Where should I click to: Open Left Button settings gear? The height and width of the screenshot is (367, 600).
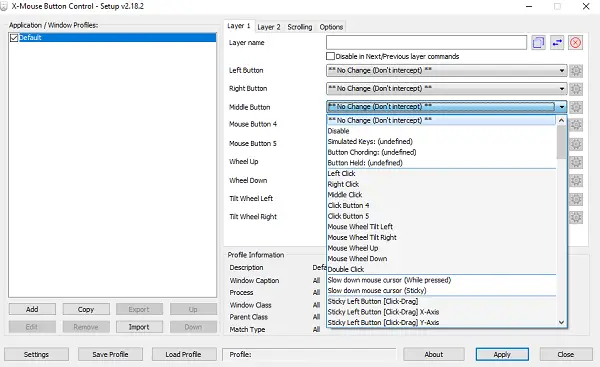click(x=576, y=71)
